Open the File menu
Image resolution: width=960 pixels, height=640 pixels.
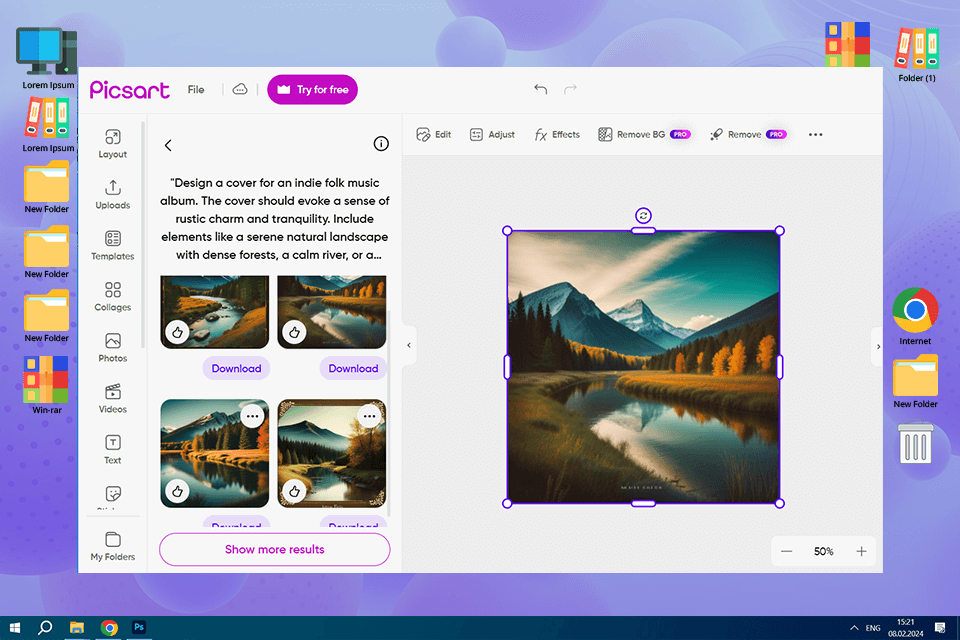coord(196,89)
